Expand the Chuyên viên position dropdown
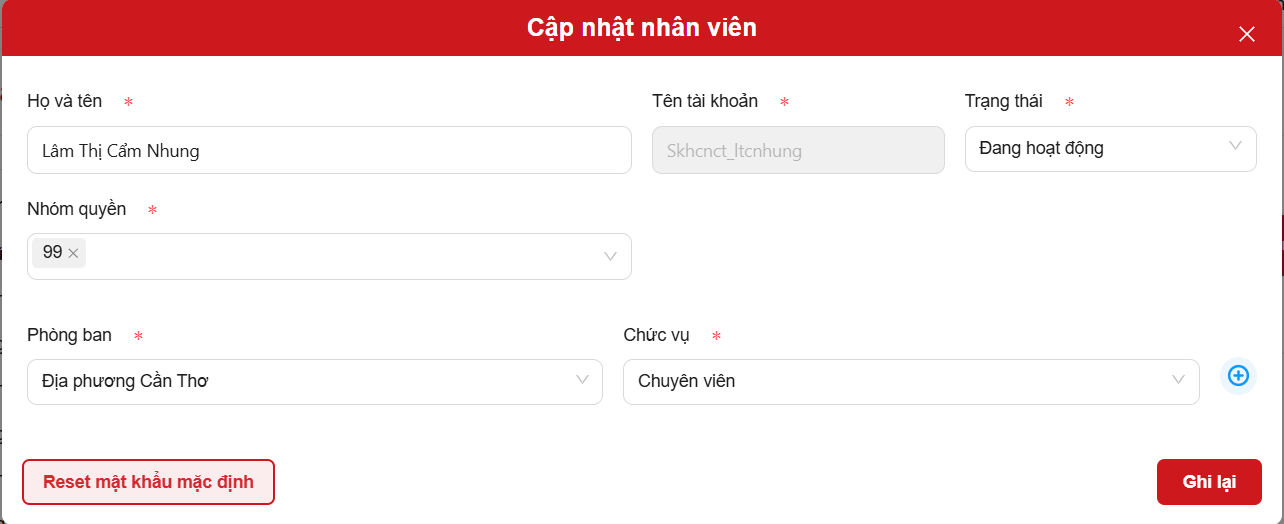The height and width of the screenshot is (524, 1284). 900,382
